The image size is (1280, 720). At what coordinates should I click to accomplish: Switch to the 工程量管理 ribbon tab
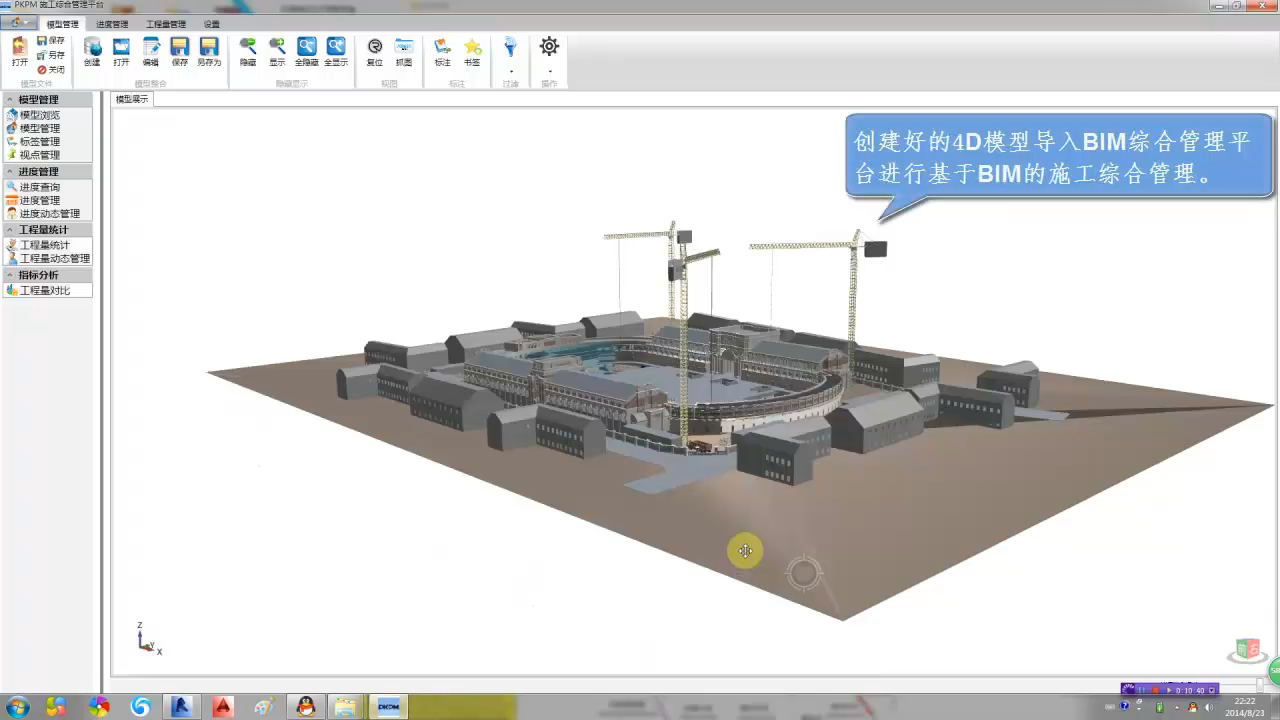click(x=166, y=24)
